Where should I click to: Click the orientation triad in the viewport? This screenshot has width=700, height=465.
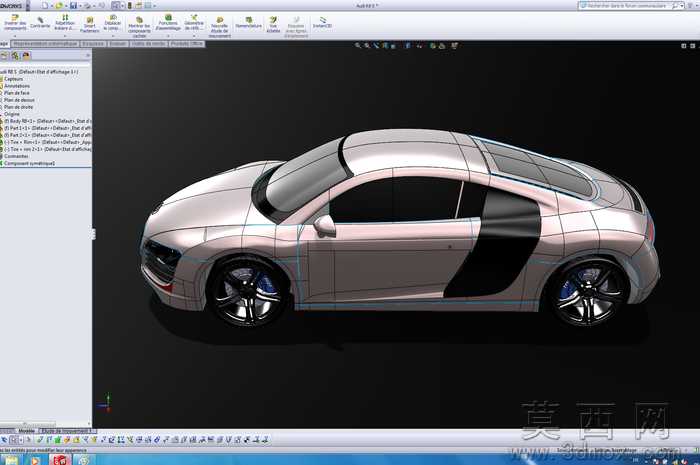click(106, 403)
